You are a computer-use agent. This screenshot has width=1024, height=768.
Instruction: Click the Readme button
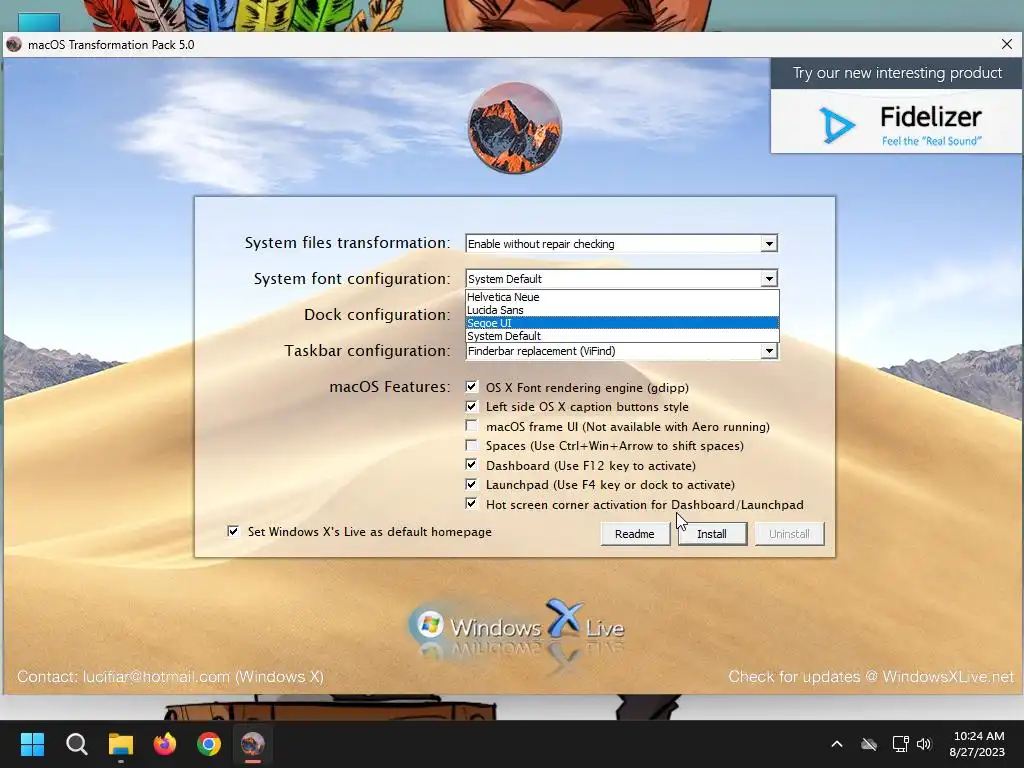(x=635, y=534)
